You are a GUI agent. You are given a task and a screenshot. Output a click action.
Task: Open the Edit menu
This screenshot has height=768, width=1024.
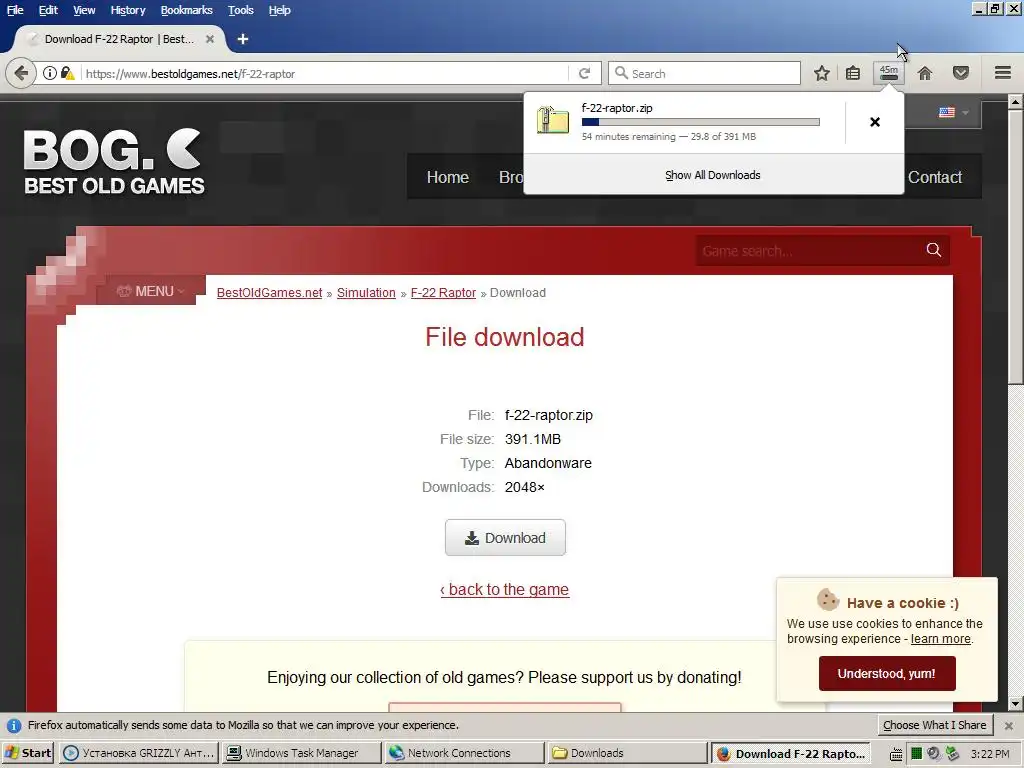48,10
